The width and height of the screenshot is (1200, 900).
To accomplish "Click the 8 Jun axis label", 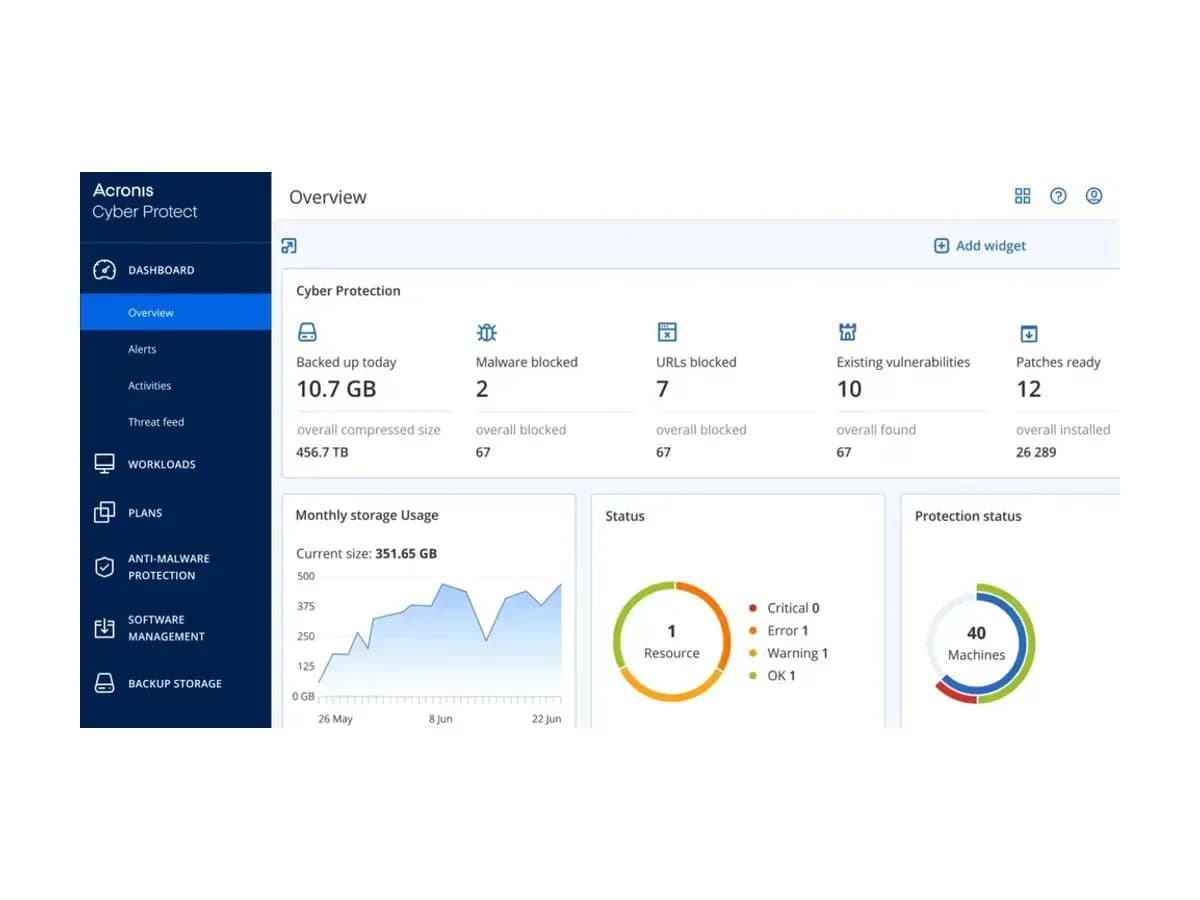I will pos(440,719).
